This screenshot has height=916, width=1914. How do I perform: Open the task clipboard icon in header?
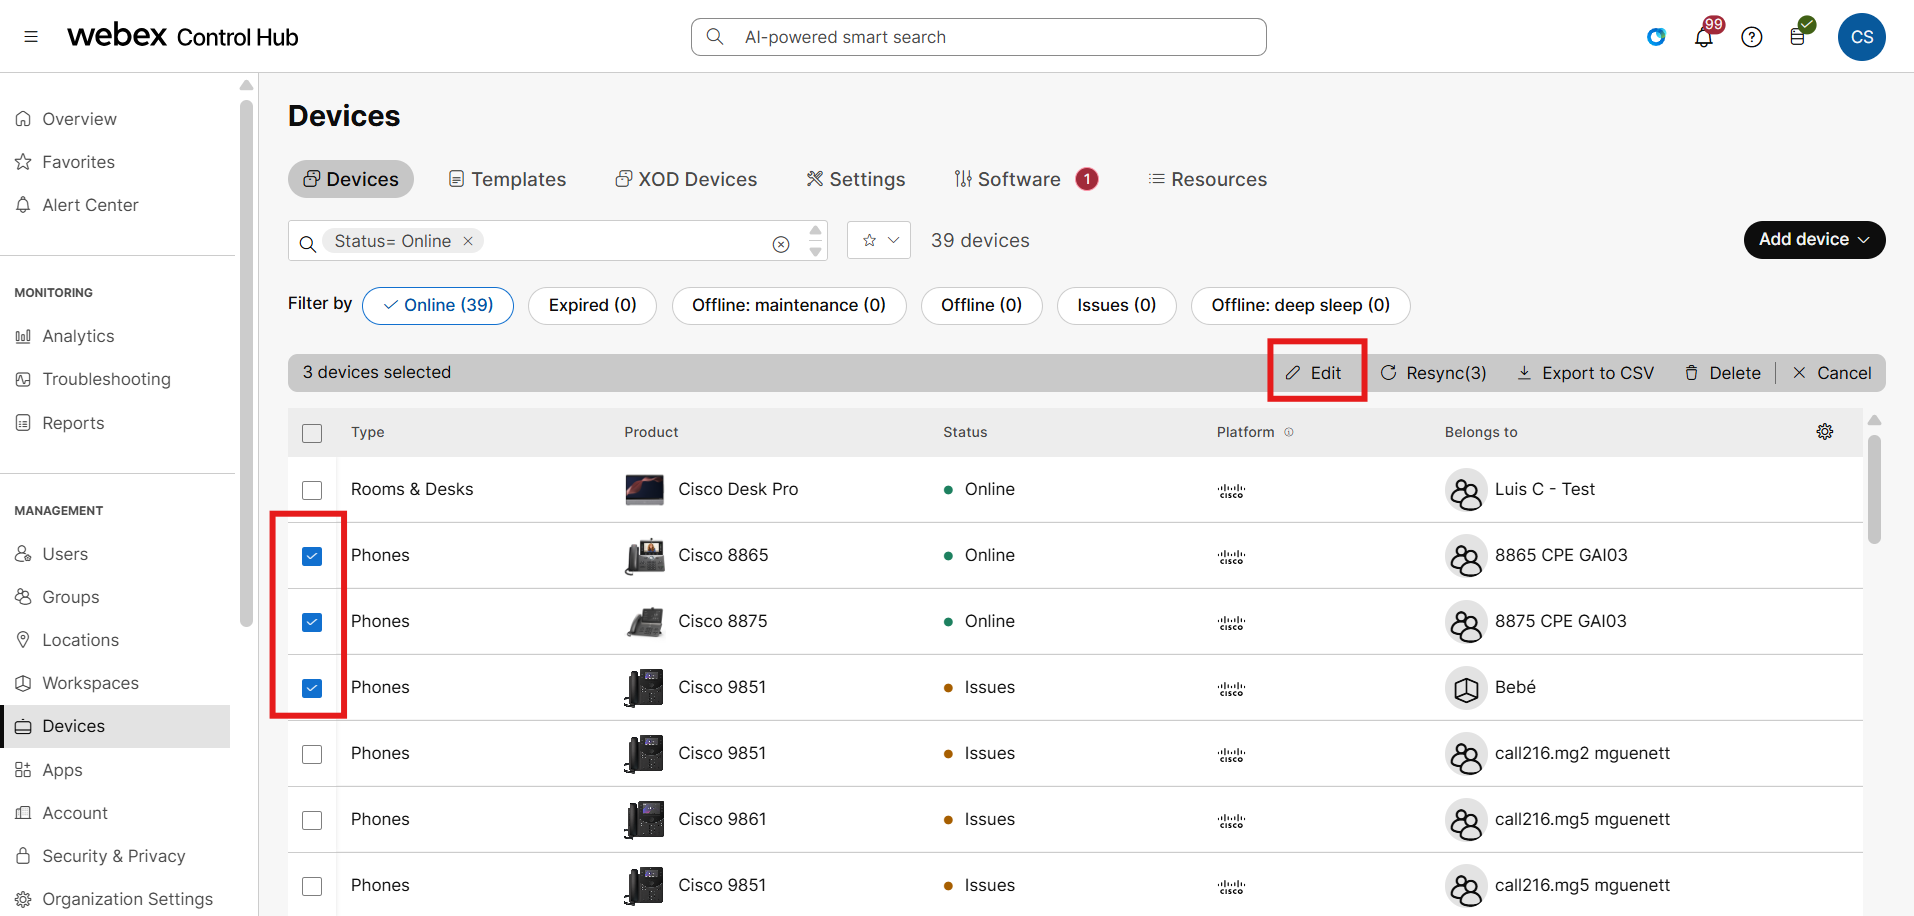click(x=1798, y=37)
